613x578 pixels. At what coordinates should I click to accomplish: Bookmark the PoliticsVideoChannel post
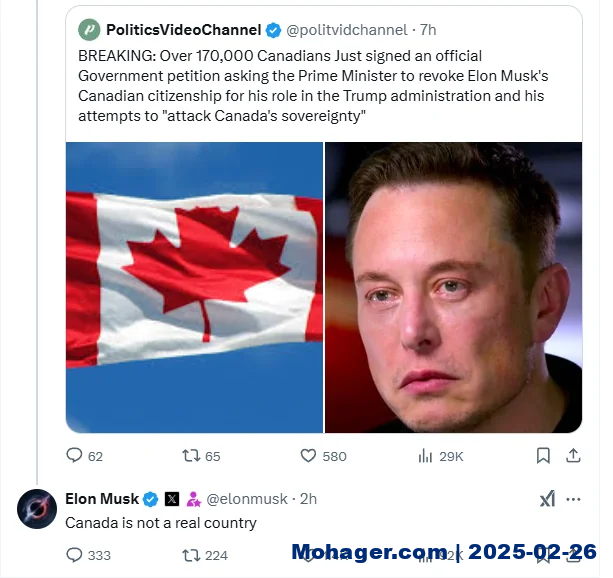(543, 456)
